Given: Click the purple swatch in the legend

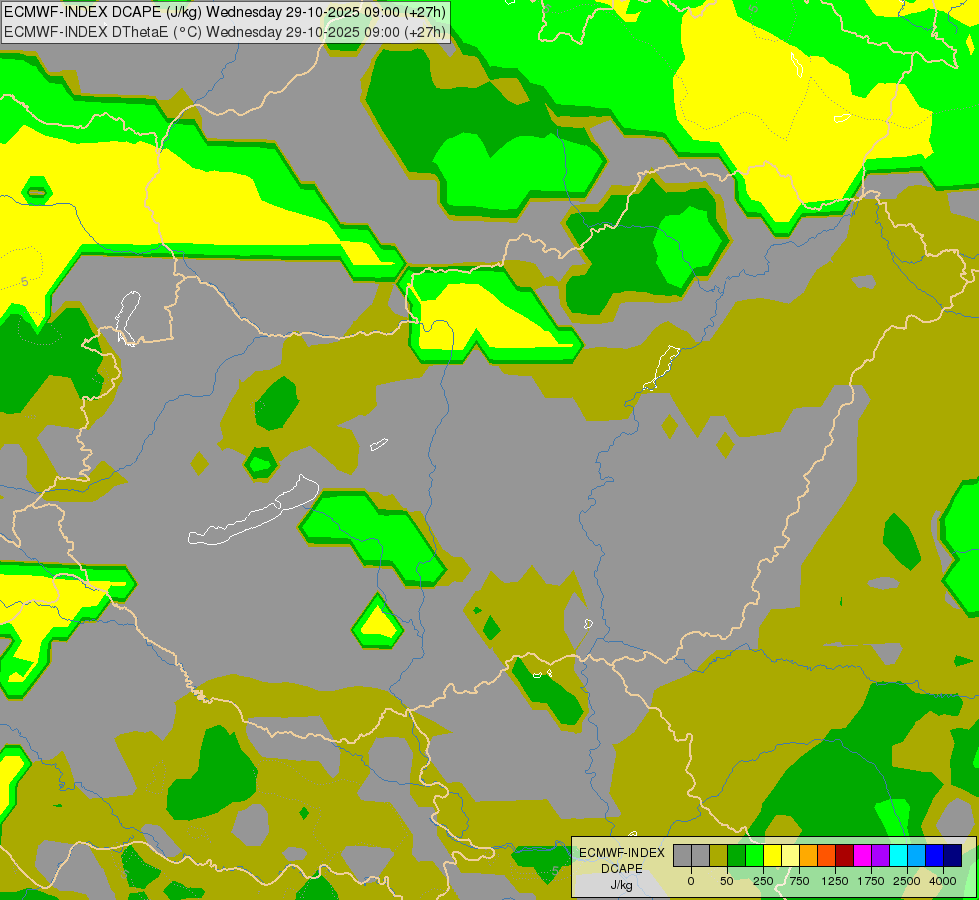Looking at the screenshot, I should [x=880, y=855].
